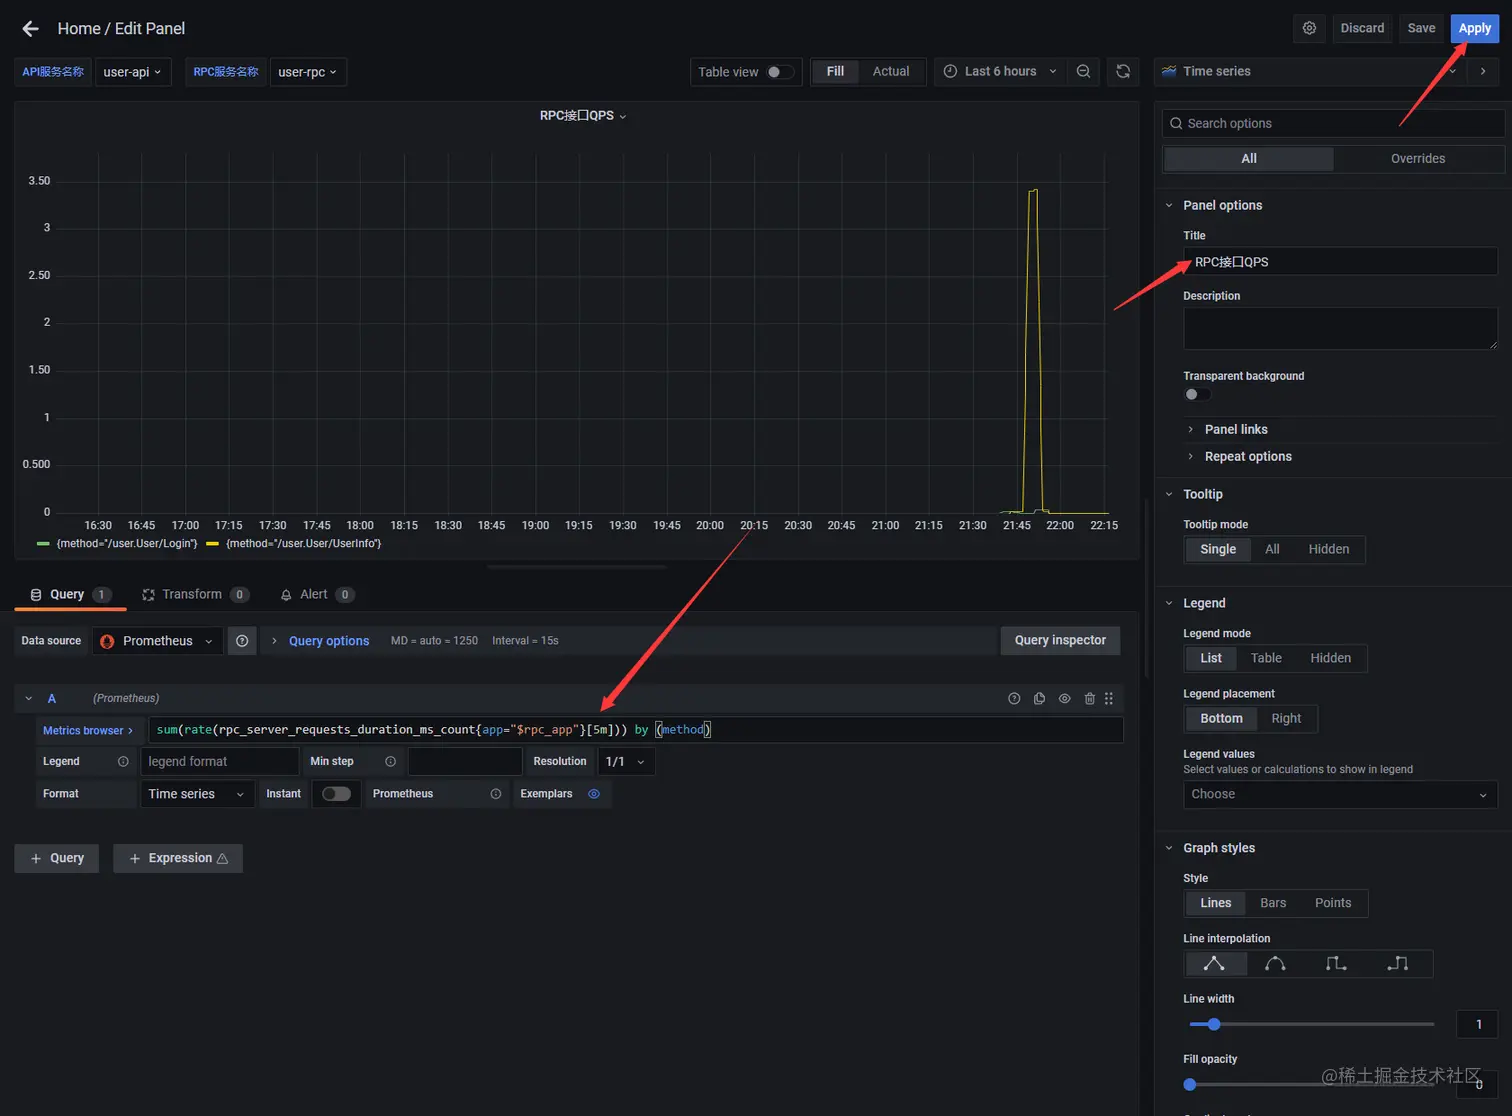1512x1116 pixels.
Task: Toggle the Instant query switch
Action: pos(336,794)
